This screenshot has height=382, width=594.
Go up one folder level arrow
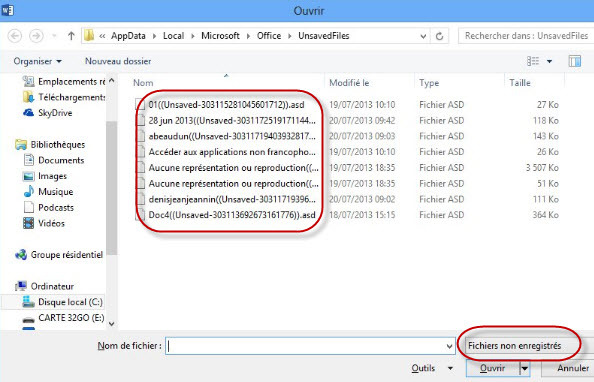(x=71, y=36)
